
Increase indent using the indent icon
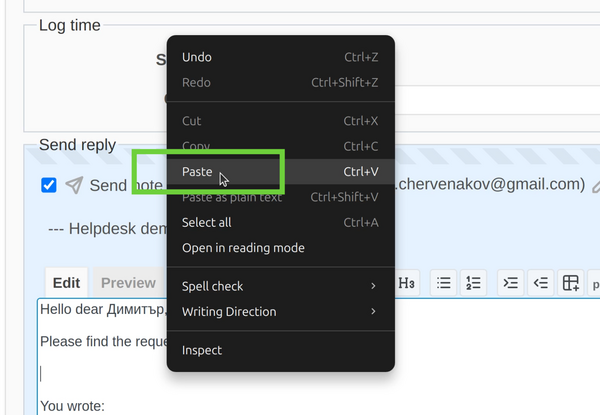click(x=511, y=283)
